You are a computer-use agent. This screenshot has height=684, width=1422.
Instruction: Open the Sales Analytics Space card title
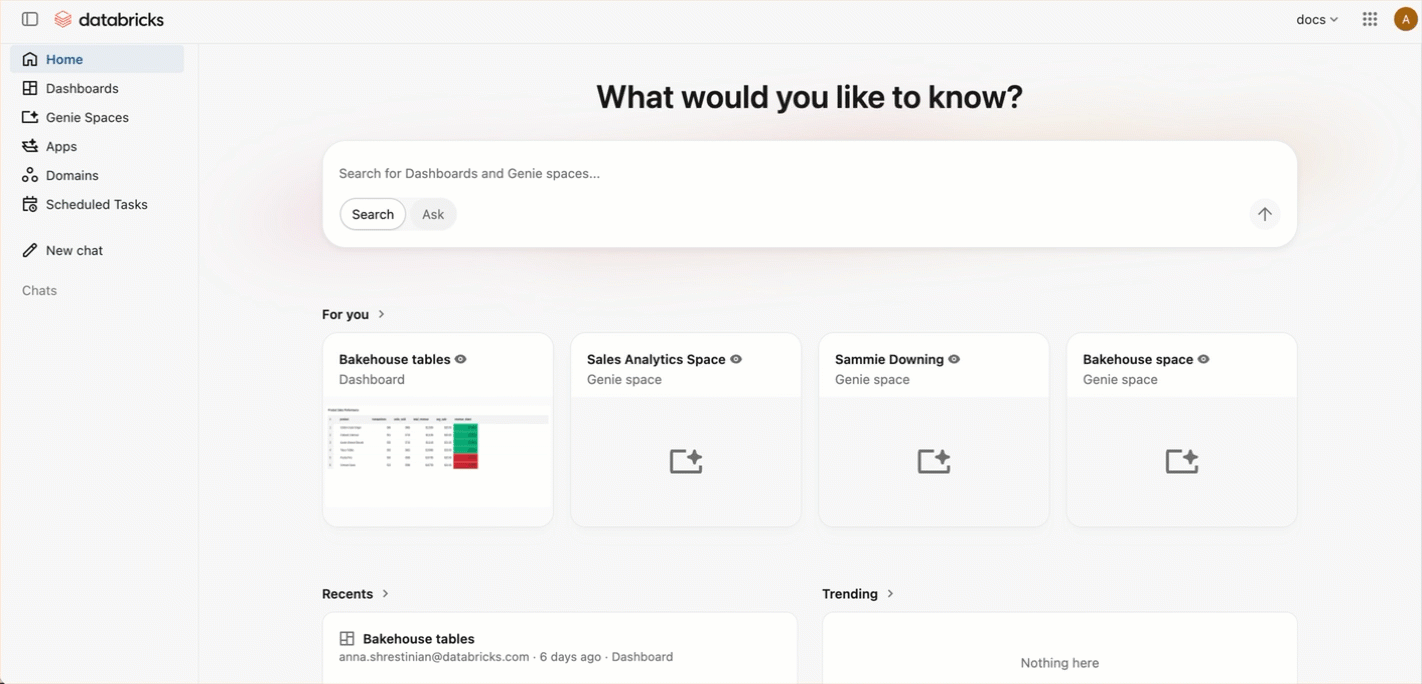656,359
